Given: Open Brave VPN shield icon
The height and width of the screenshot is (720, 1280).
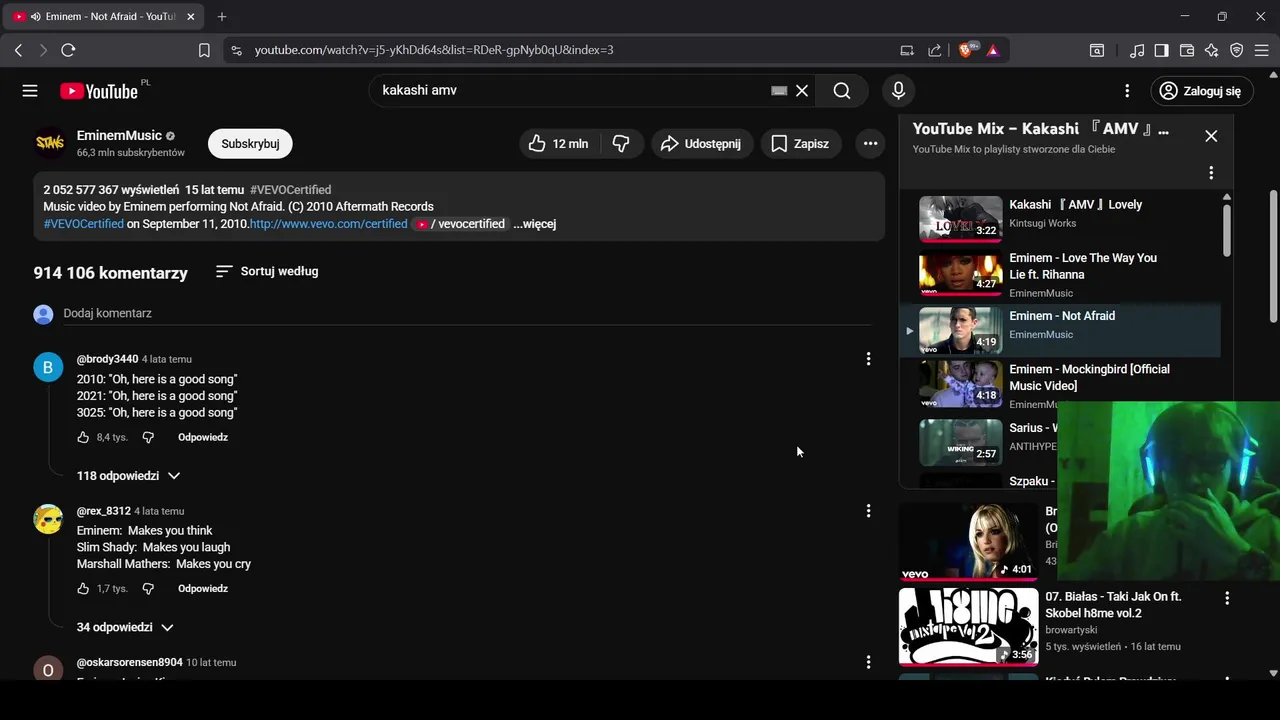Looking at the screenshot, I should click(1237, 50).
